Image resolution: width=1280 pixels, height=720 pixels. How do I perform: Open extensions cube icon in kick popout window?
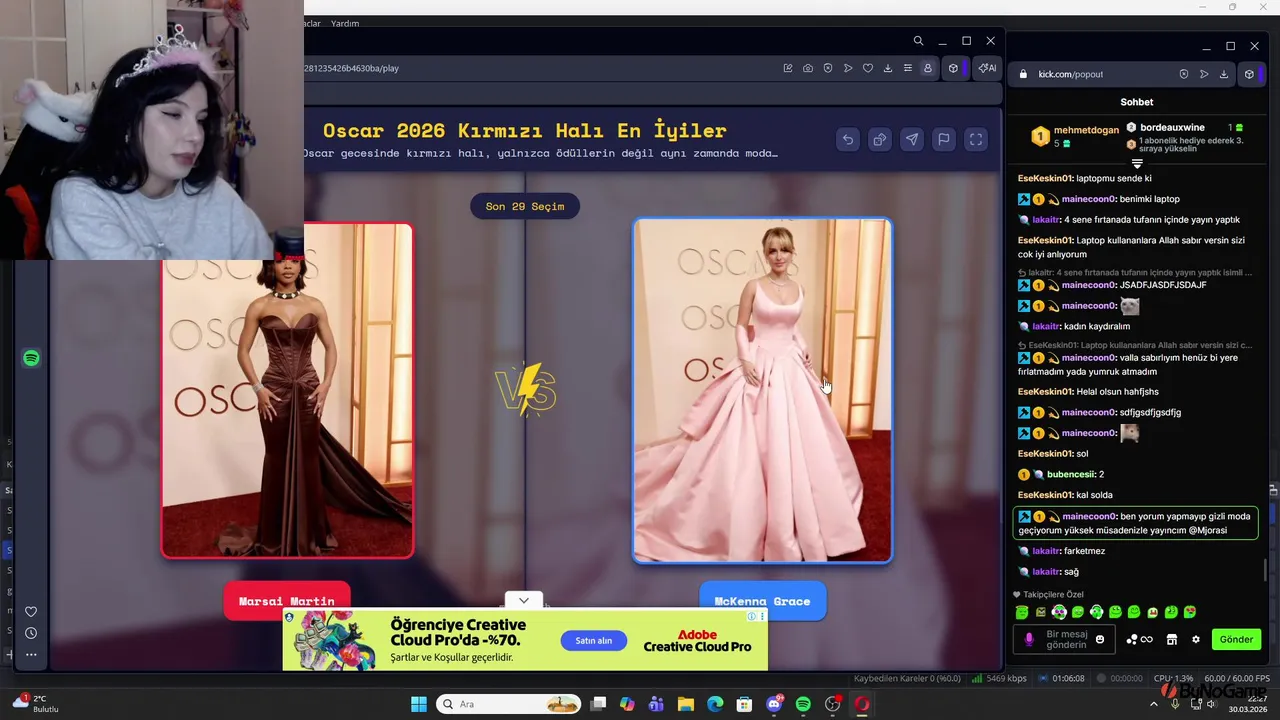click(x=1249, y=74)
